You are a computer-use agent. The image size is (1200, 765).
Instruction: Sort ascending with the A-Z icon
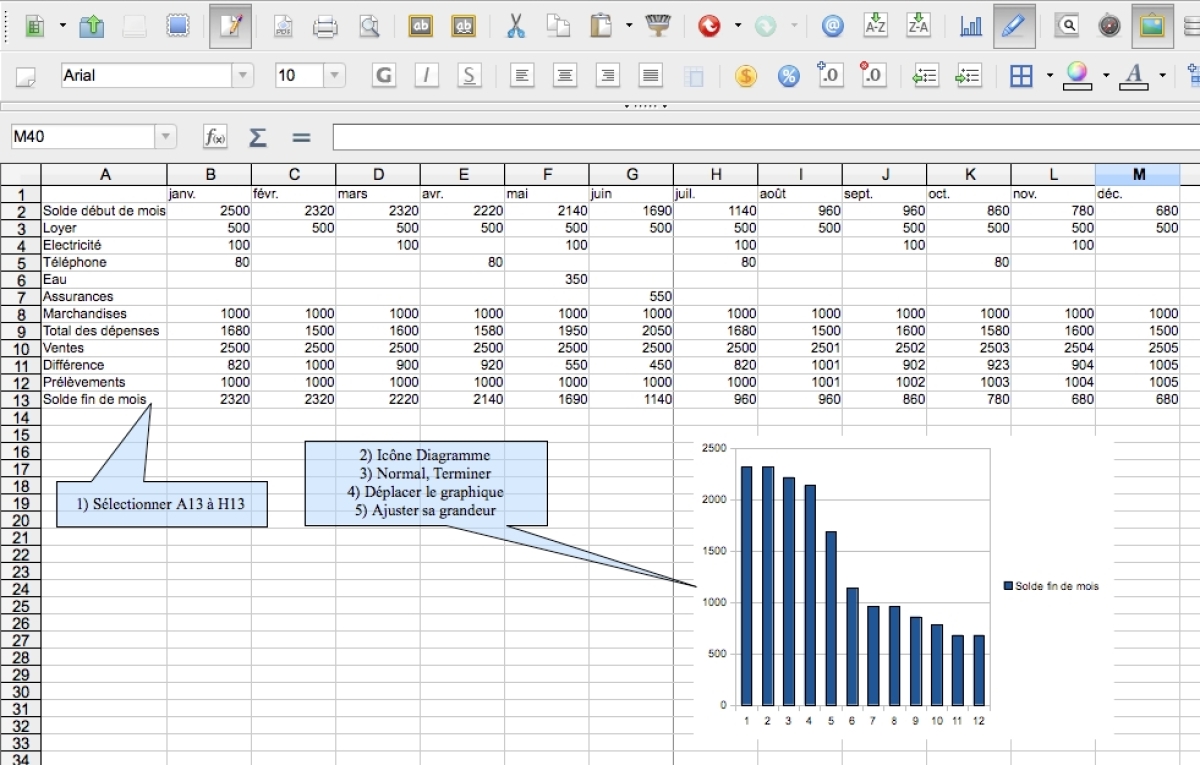click(x=875, y=27)
